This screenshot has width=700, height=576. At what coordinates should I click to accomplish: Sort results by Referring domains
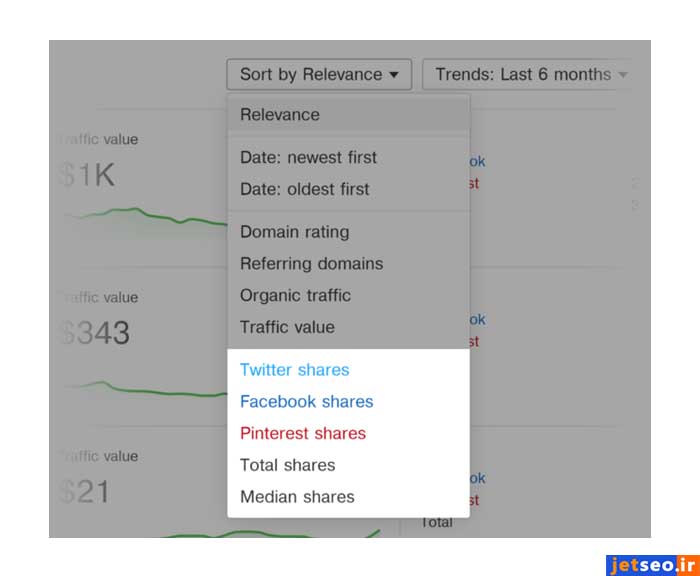(x=311, y=264)
